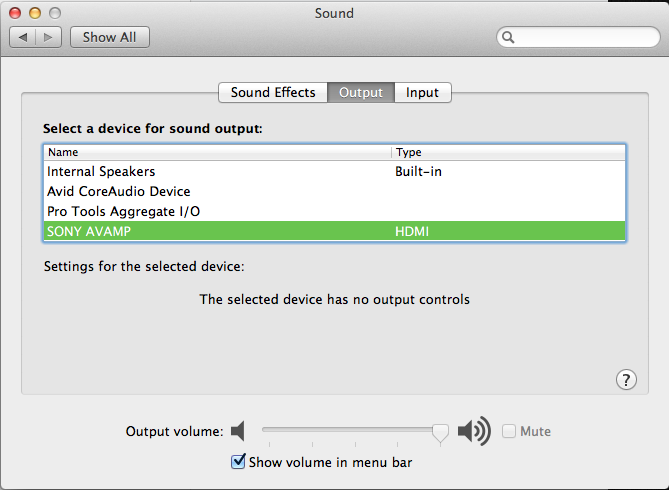Open the Input tab

point(422,92)
